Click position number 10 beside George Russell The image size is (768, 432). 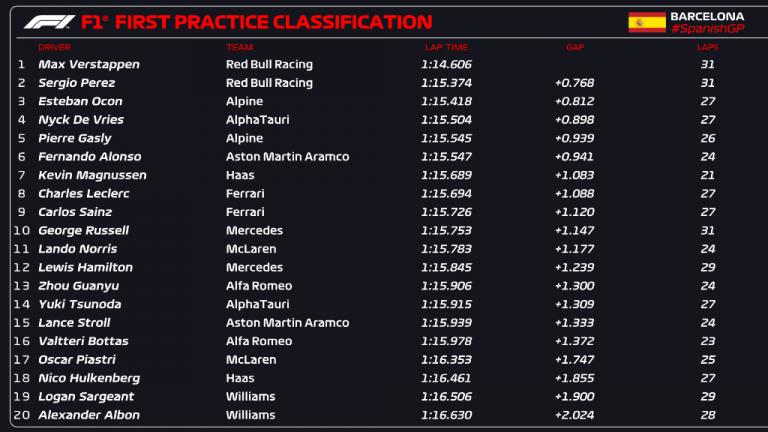[x=21, y=231]
